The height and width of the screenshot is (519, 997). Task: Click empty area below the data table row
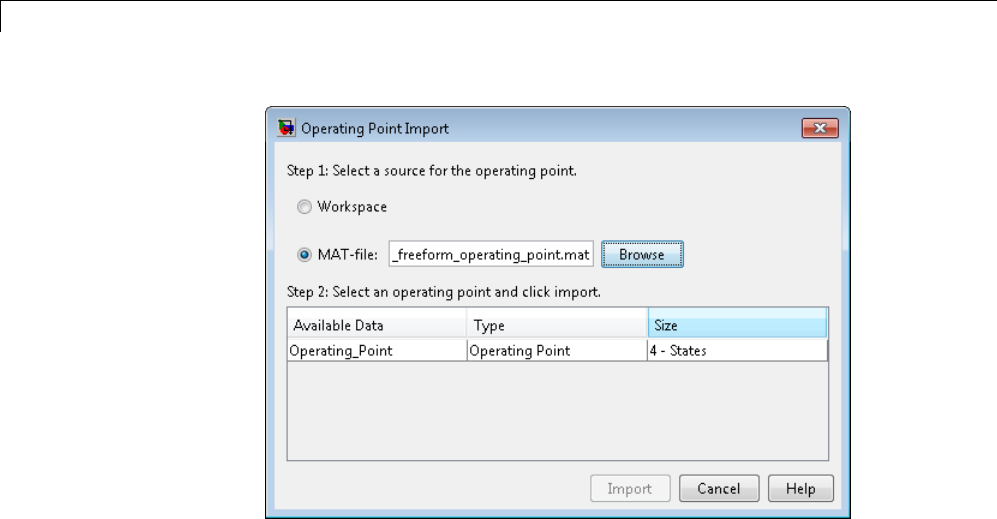(557, 410)
